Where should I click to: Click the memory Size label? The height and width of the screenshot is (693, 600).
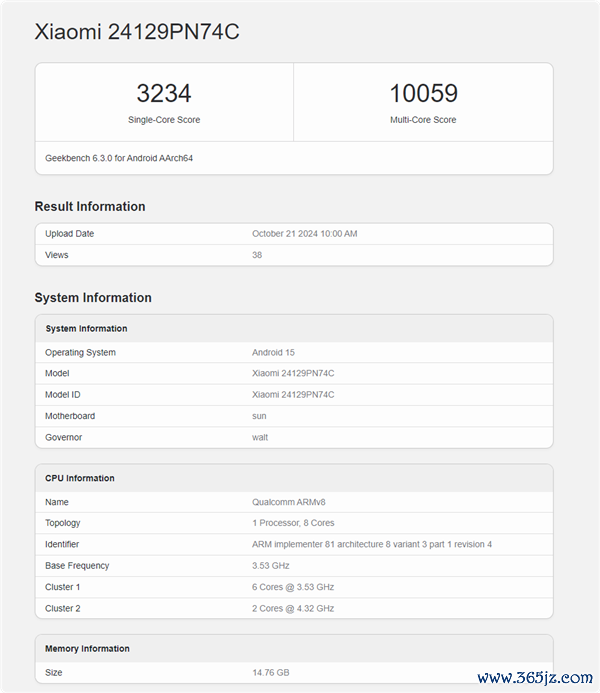(53, 673)
